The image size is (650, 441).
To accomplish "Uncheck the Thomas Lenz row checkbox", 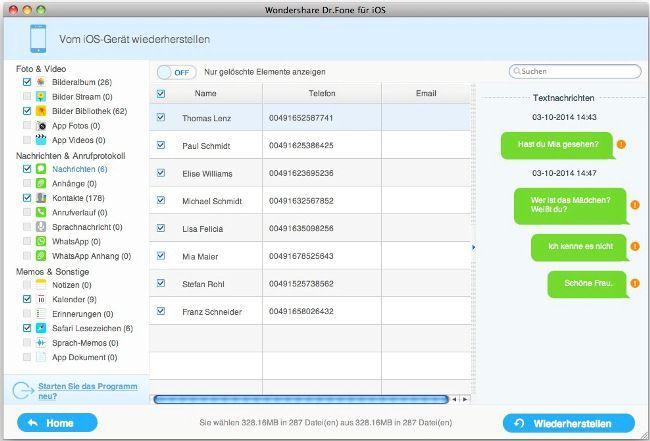I will (x=161, y=117).
